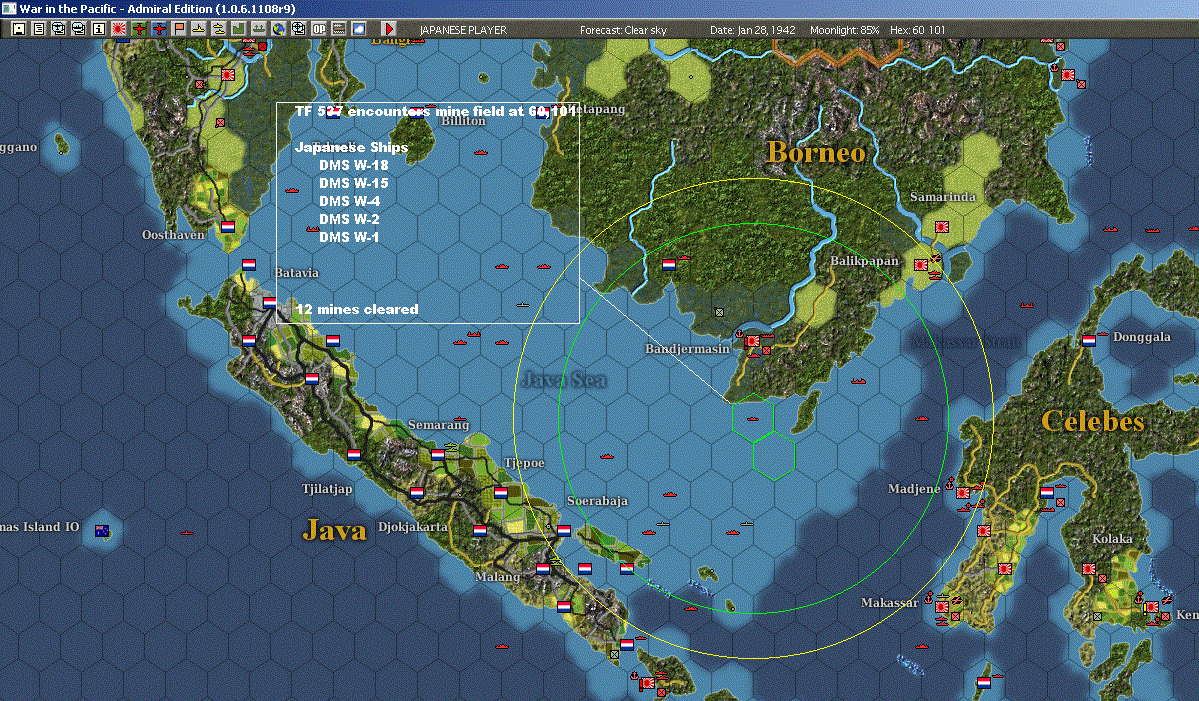Select red plane on green background icon
The image size is (1199, 701).
(x=139, y=29)
